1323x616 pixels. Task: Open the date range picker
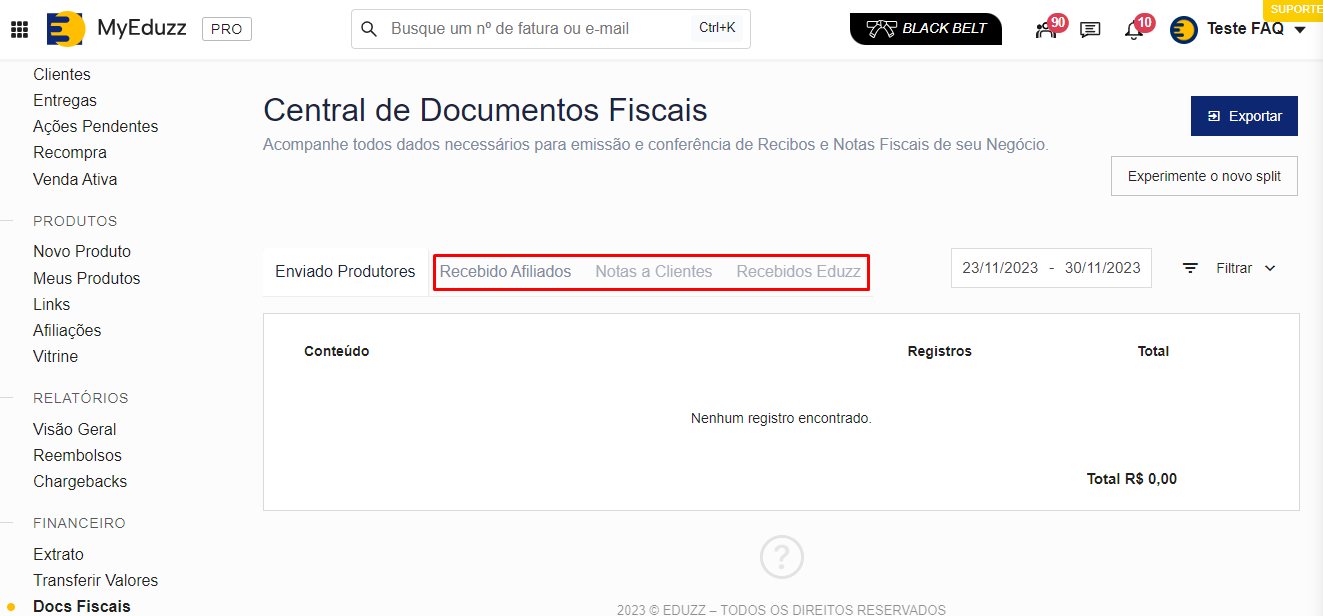point(1050,268)
